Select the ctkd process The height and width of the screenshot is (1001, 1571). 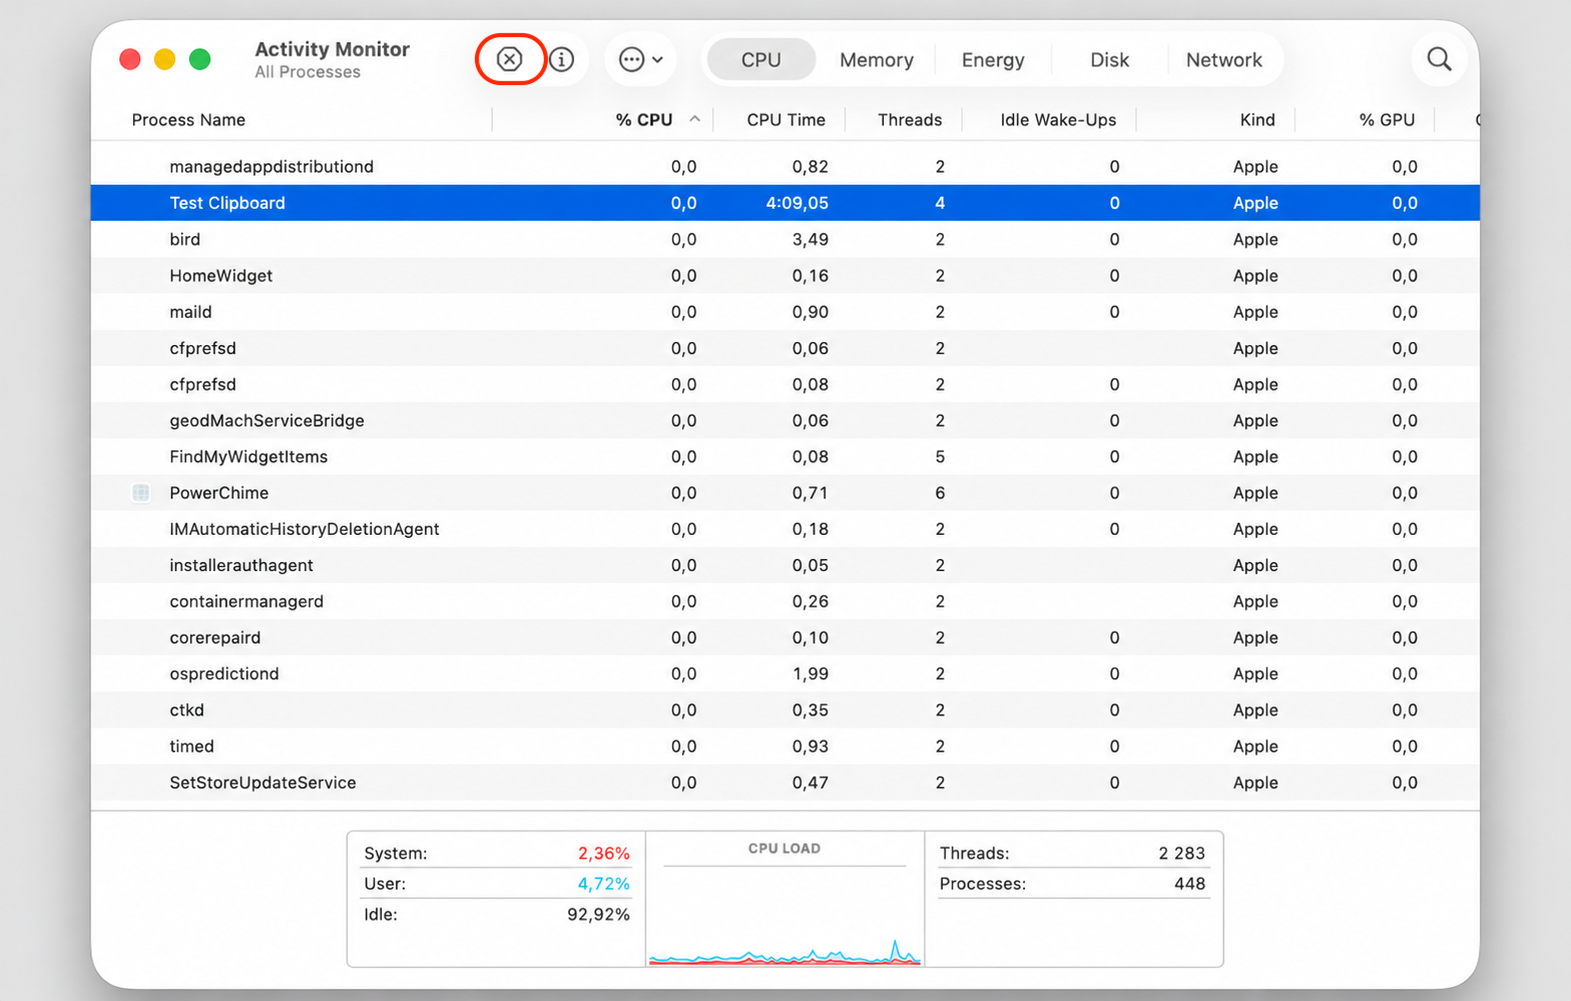coord(785,710)
